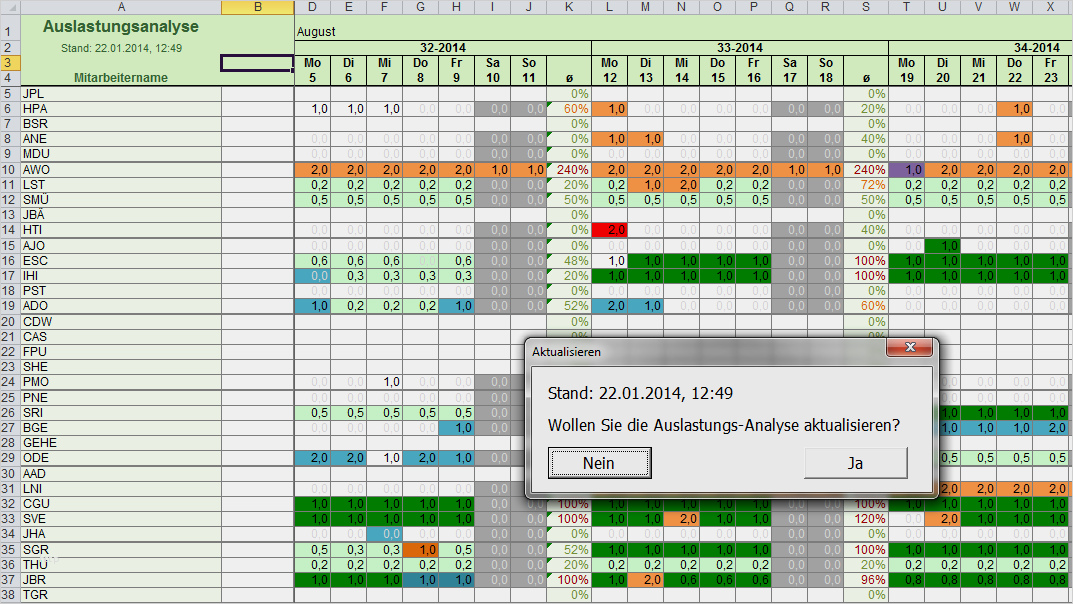Close the Aktualisieren dialog with the X

[910, 348]
